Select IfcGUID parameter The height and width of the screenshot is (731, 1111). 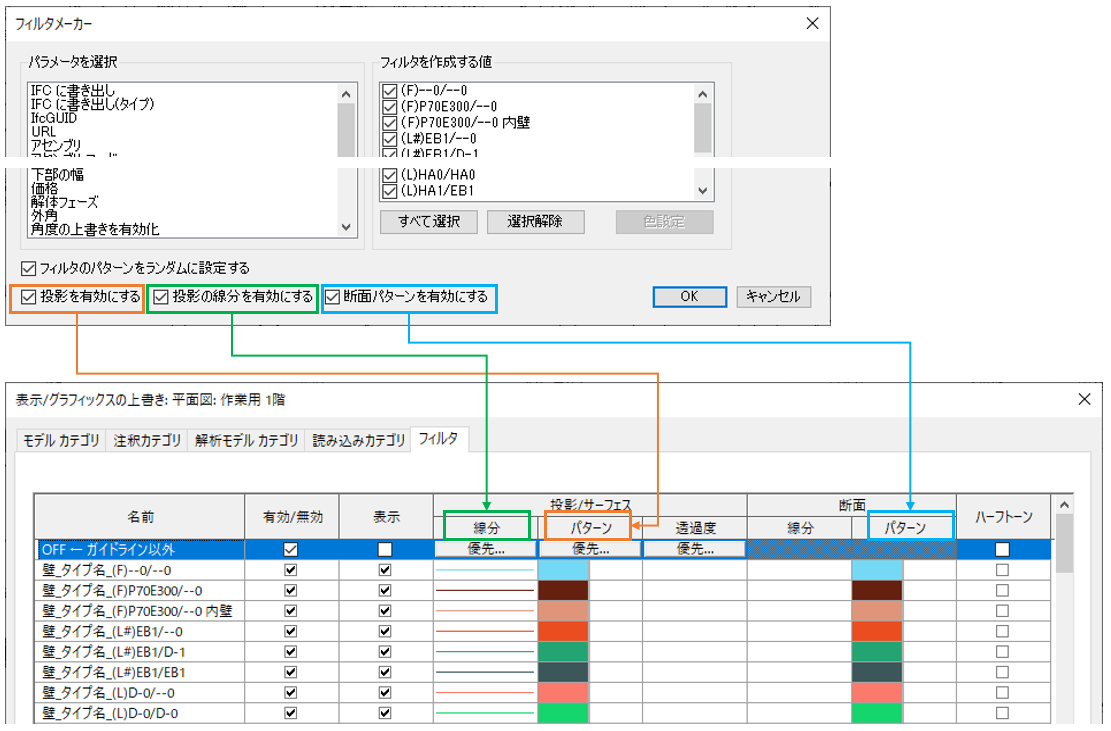(x=54, y=118)
